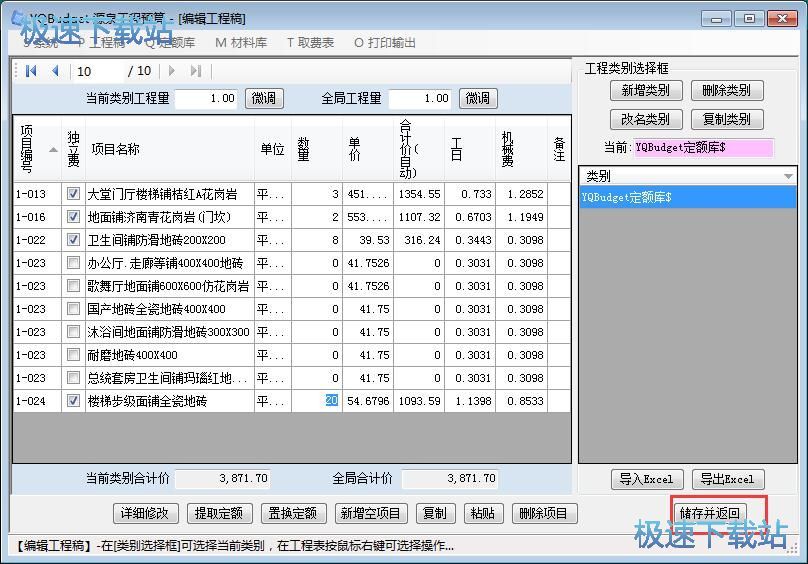The height and width of the screenshot is (564, 808).
Task: Click 数量 column header
Action: point(316,149)
